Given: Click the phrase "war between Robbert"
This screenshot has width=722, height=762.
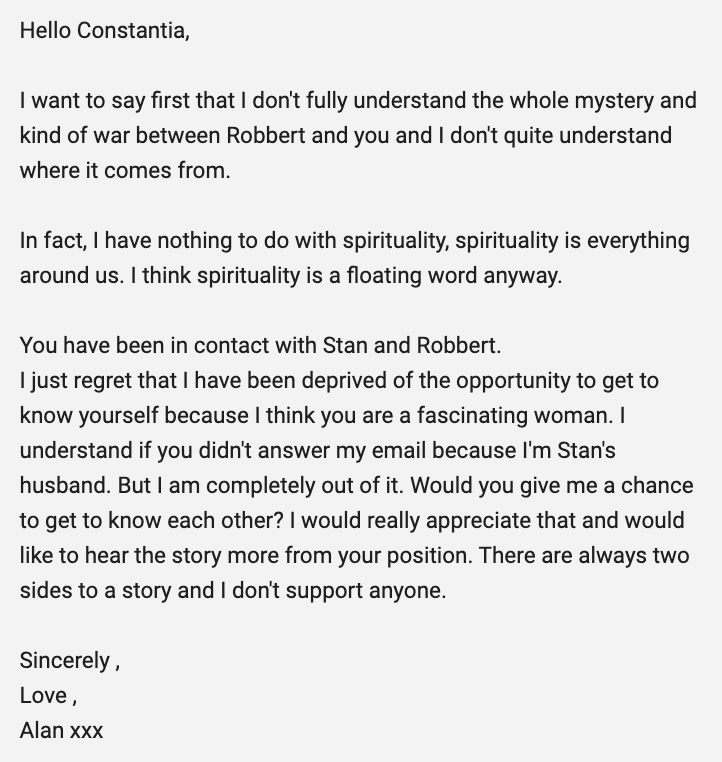Looking at the screenshot, I should pyautogui.click(x=158, y=136).
